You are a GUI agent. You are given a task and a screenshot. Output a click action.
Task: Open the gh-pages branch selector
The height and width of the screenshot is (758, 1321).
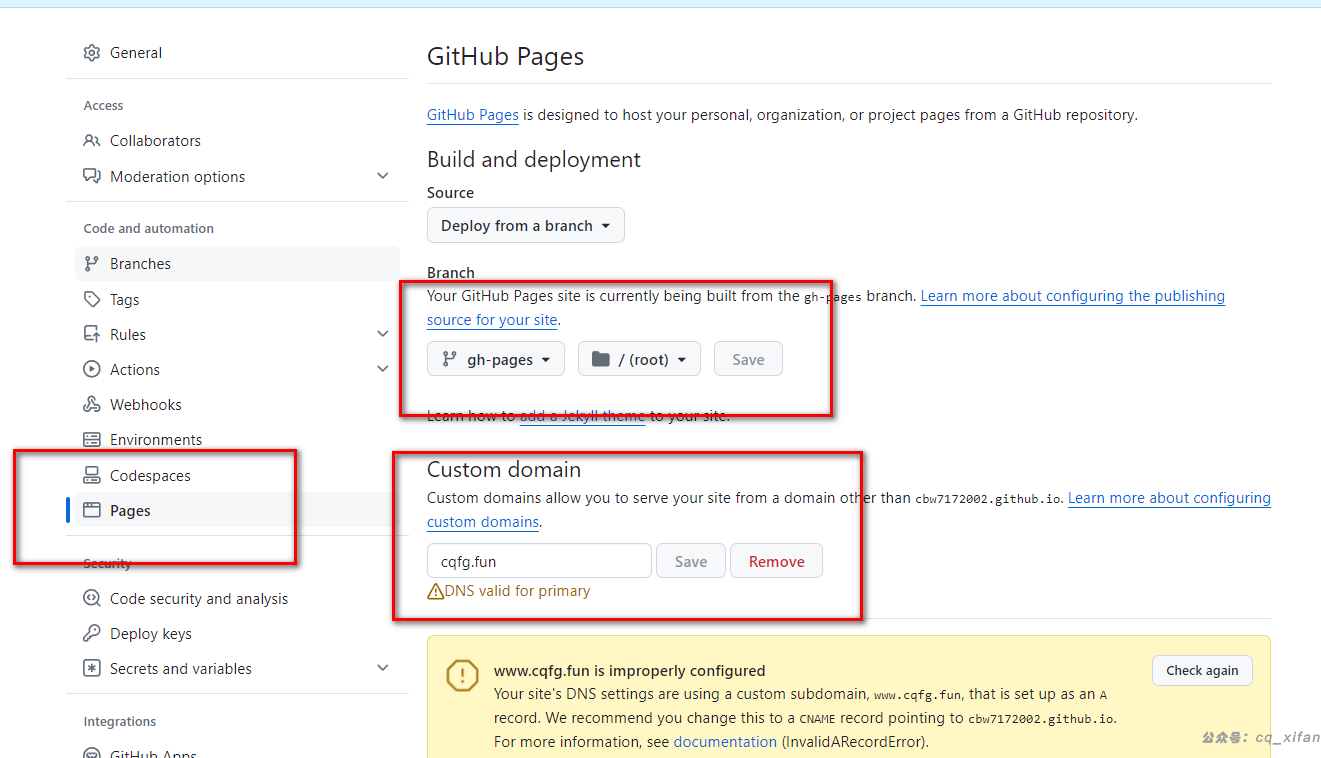pos(496,360)
